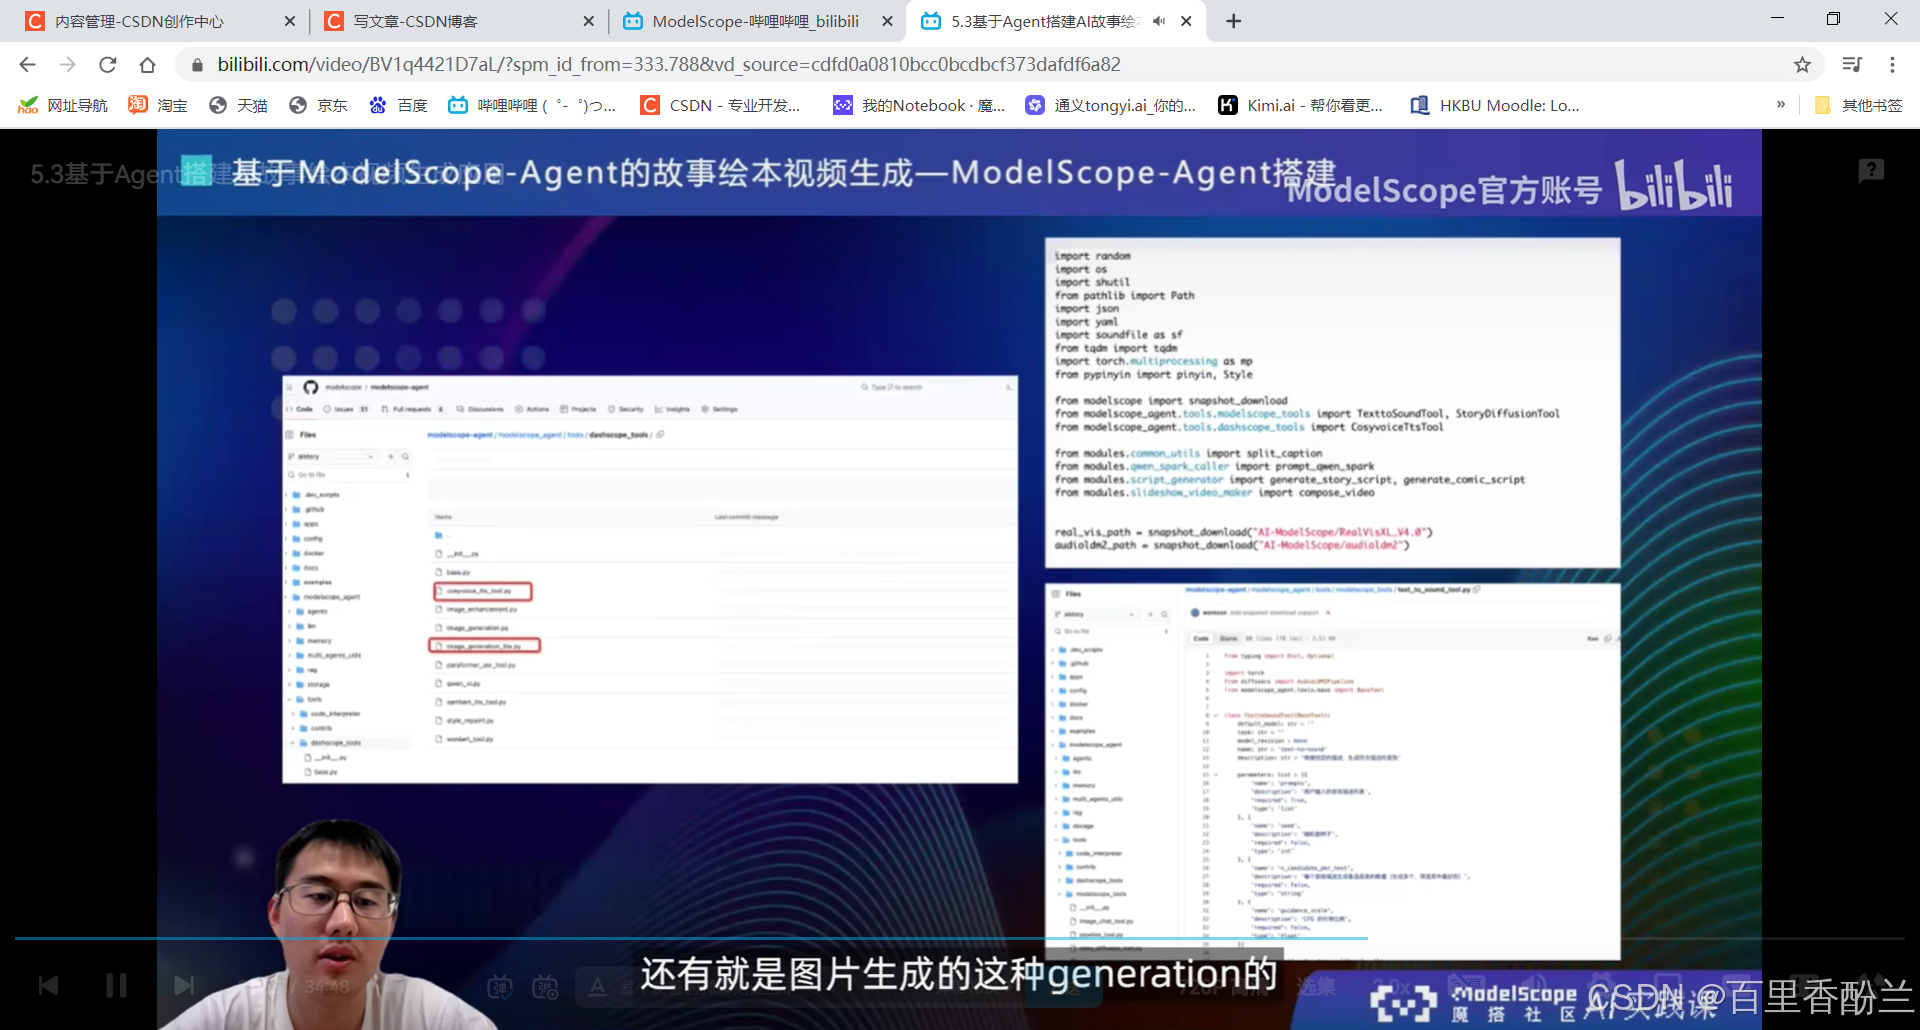Switch to the 写文章-CSDN博客 tab
The image size is (1920, 1030).
pyautogui.click(x=458, y=21)
